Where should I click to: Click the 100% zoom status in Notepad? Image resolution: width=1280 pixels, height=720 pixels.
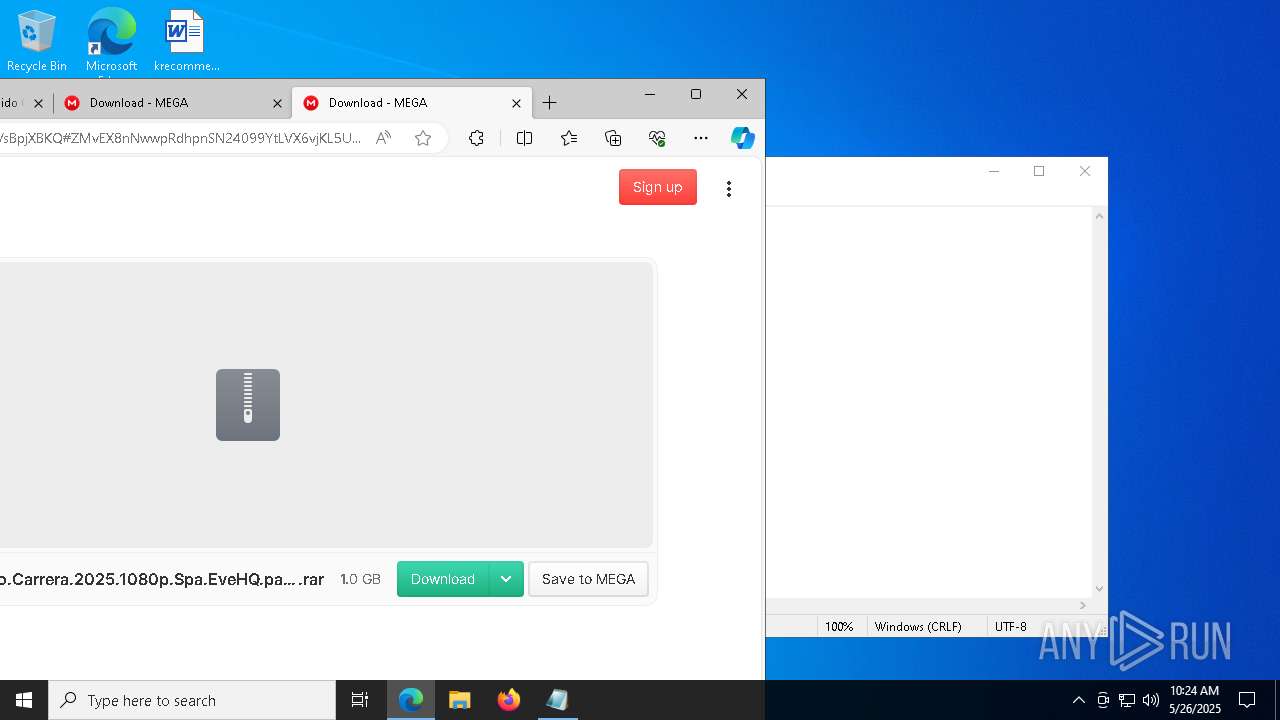[839, 627]
